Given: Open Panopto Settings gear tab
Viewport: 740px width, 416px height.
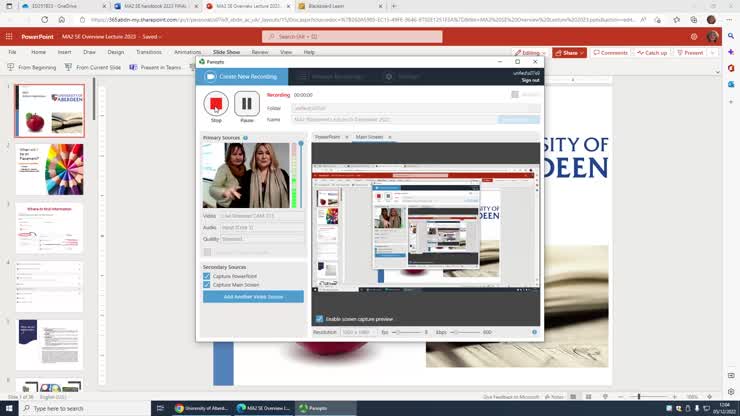Looking at the screenshot, I should coord(404,76).
